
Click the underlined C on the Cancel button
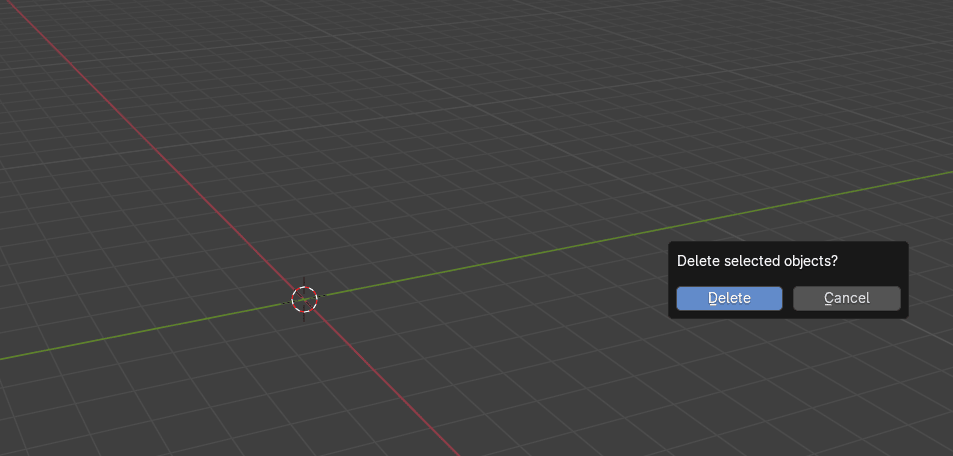pyautogui.click(x=829, y=298)
